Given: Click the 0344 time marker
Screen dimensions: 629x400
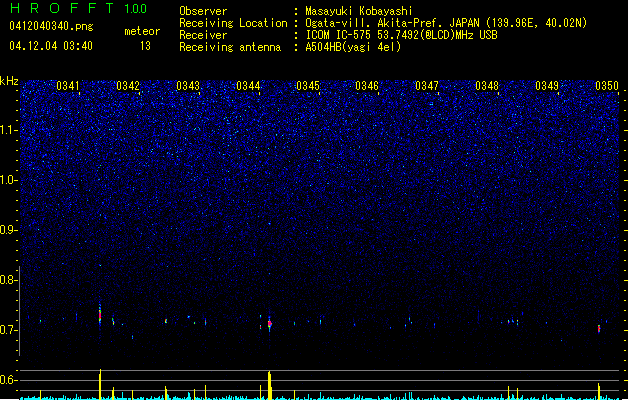Looking at the screenshot, I should (x=248, y=86).
